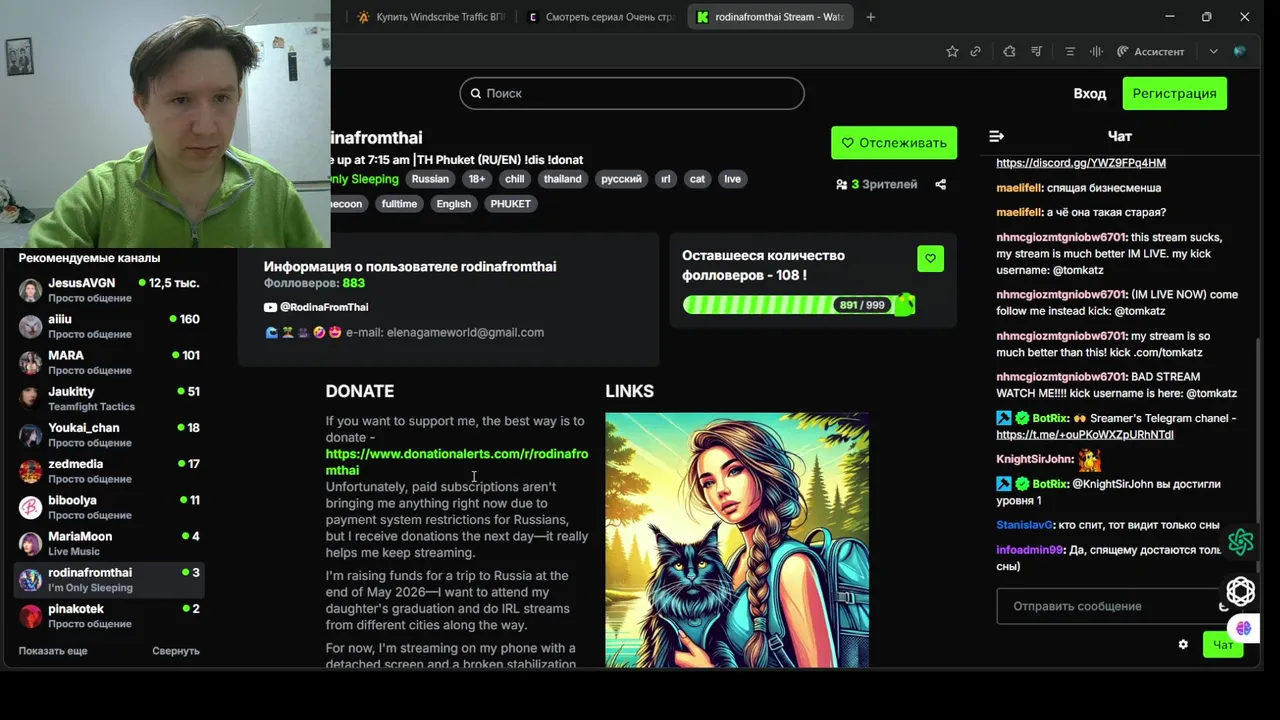This screenshot has width=1280, height=720.
Task: Open the media playlist music icon
Action: tap(1036, 51)
